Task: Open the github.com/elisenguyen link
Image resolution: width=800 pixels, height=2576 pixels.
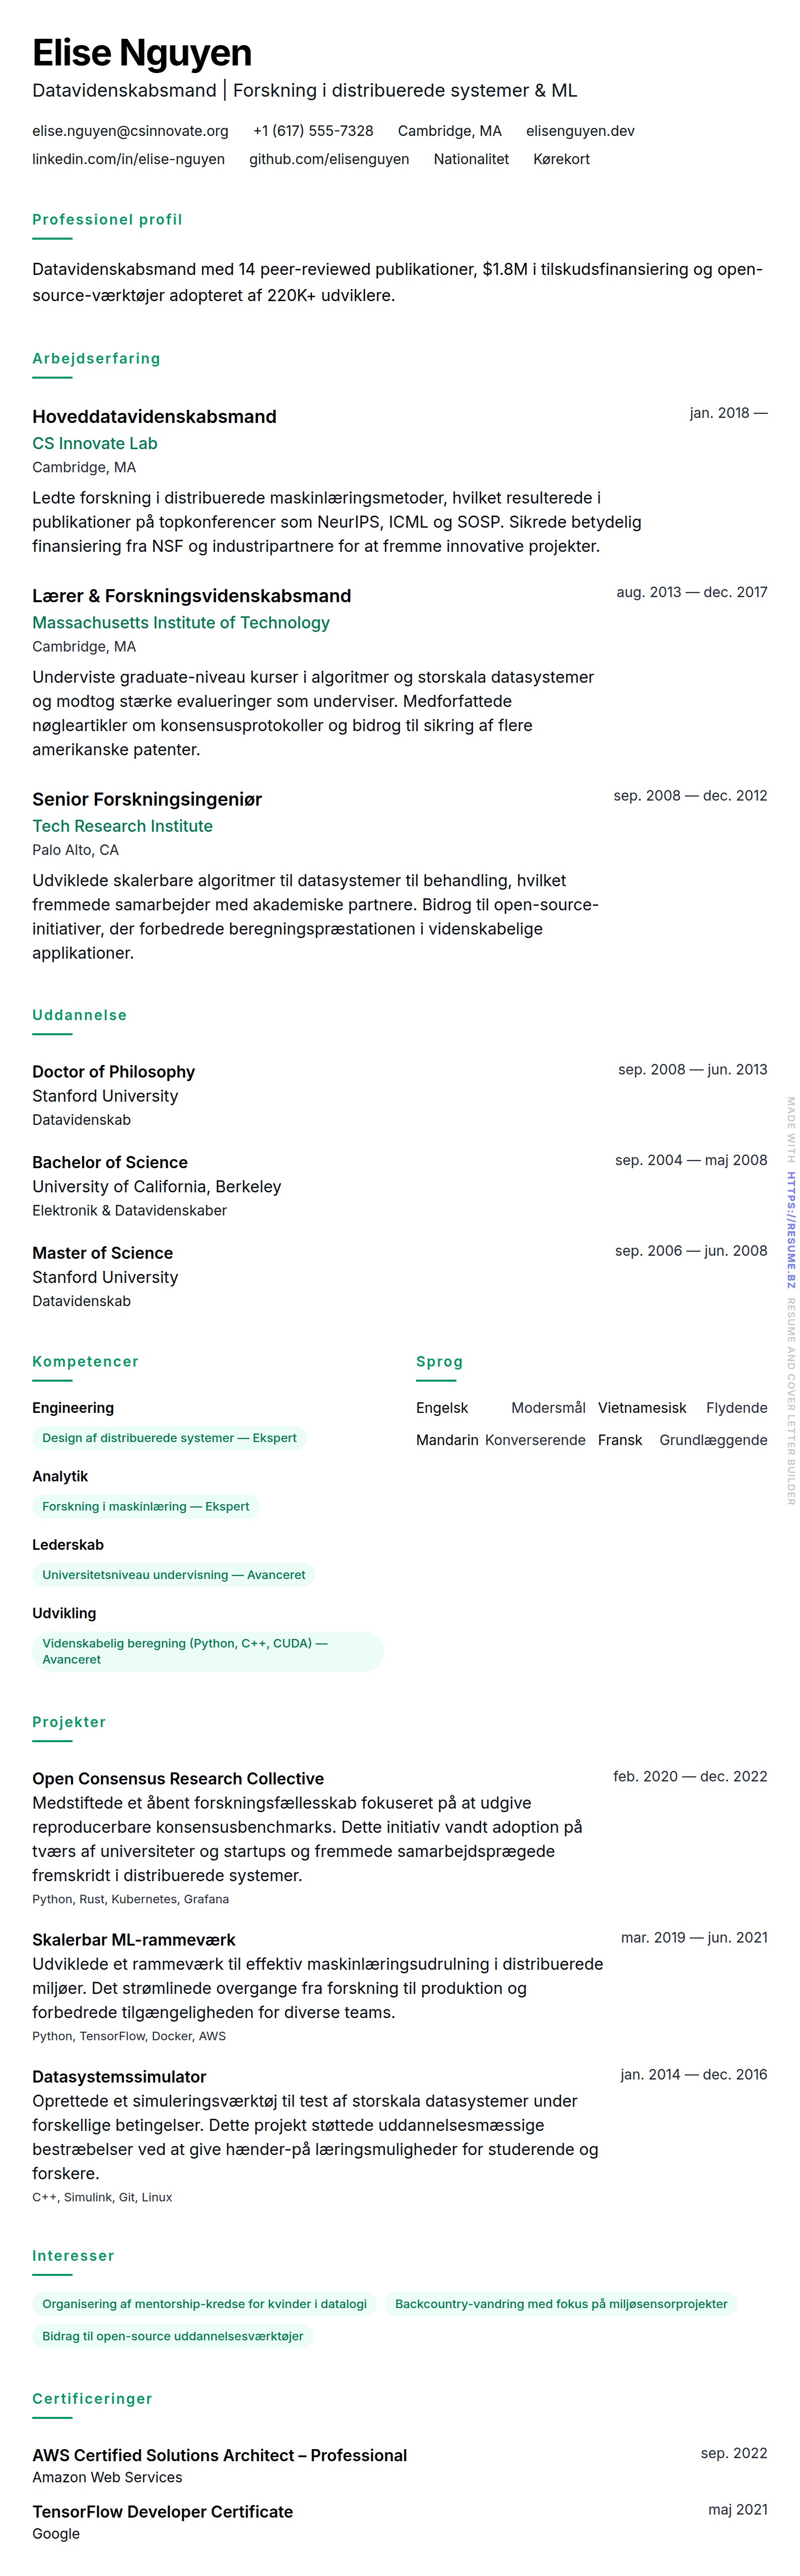Action: (329, 159)
